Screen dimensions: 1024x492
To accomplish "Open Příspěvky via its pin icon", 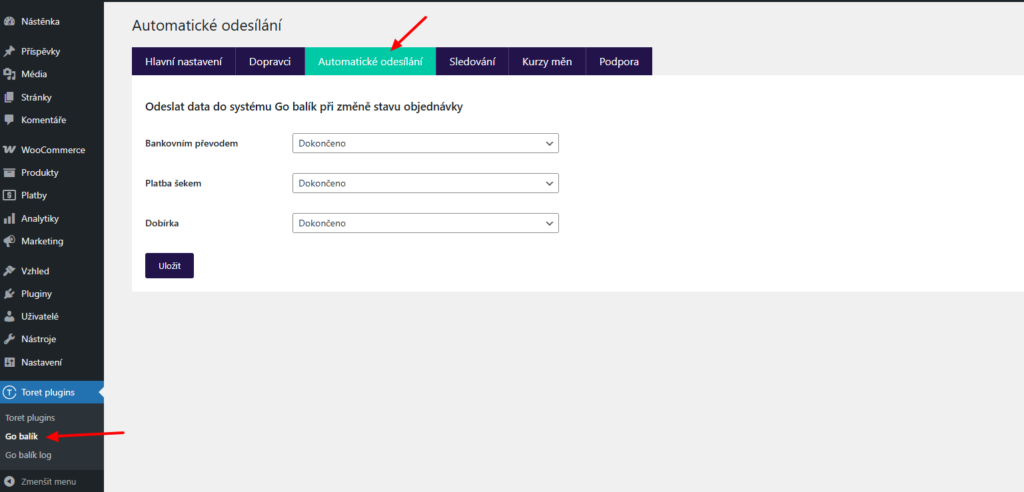I will tap(9, 51).
